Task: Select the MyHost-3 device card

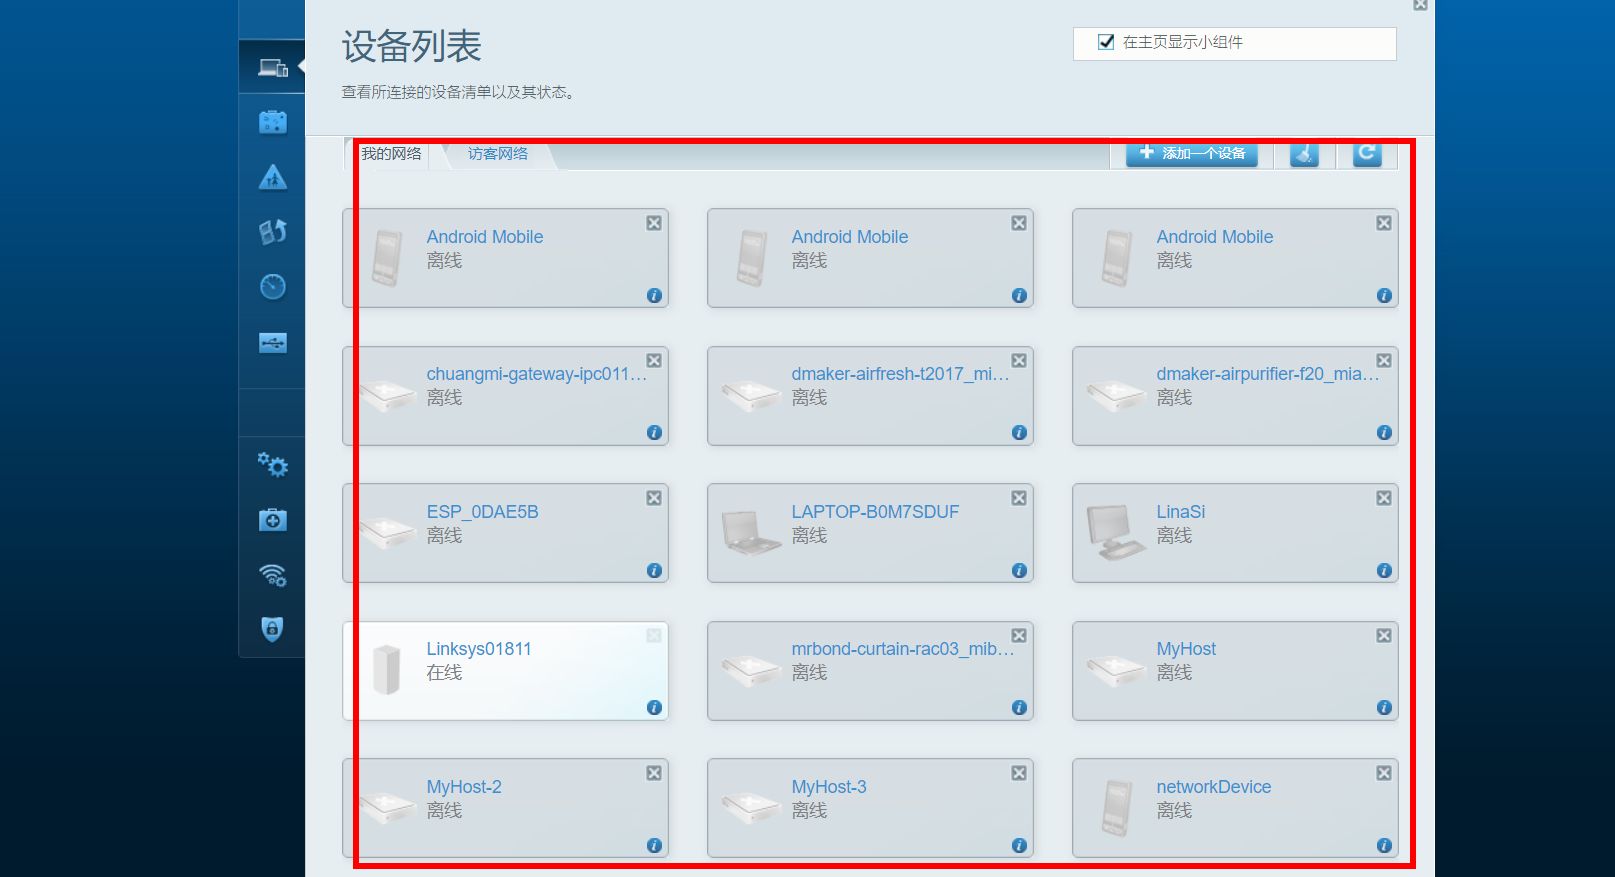Action: 869,808
